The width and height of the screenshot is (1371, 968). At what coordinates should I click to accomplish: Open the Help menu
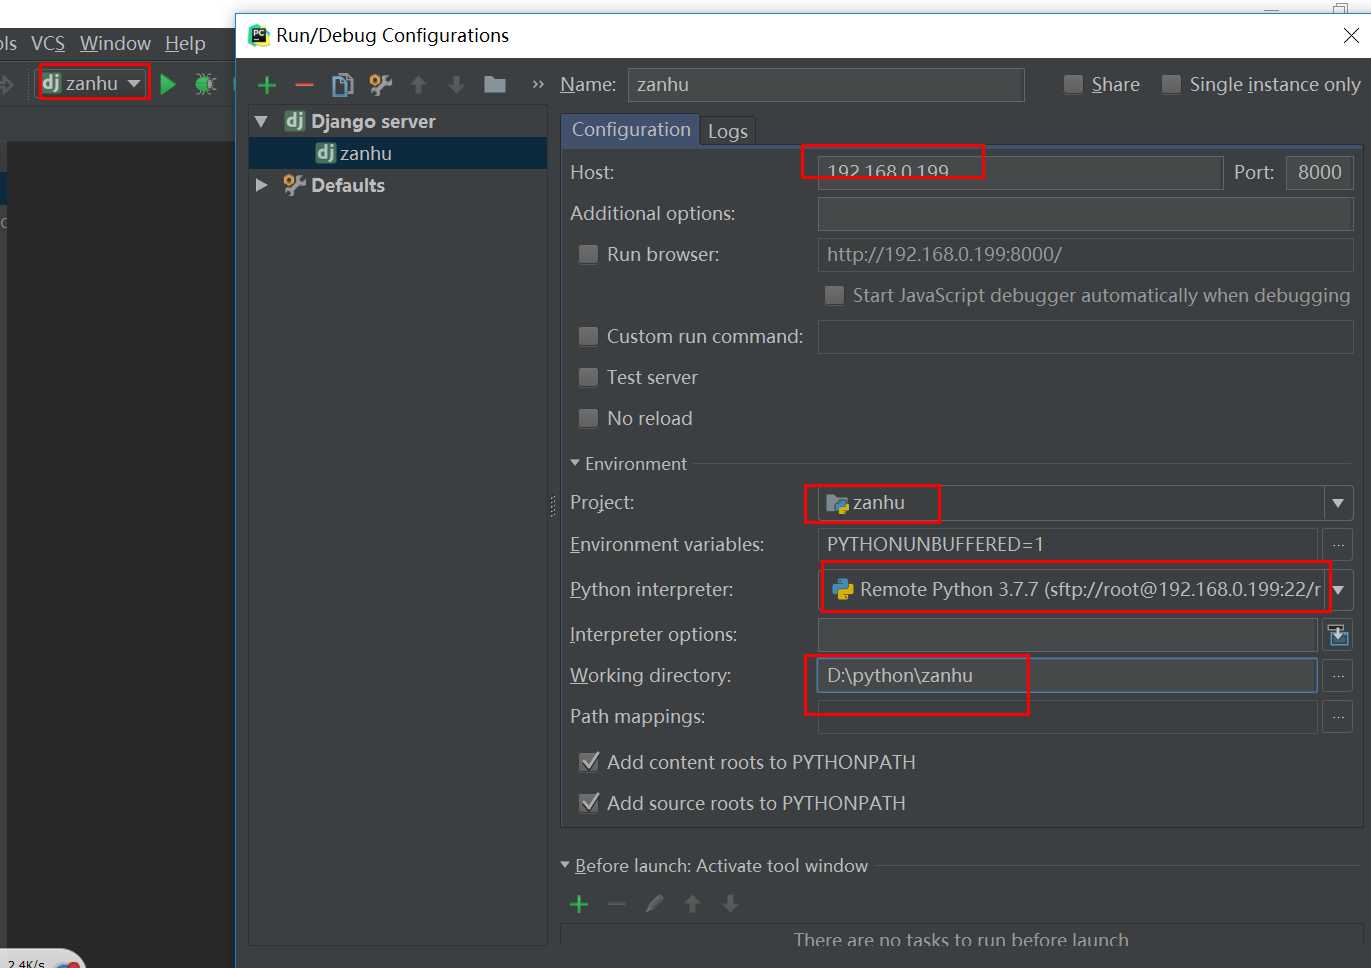(x=185, y=43)
